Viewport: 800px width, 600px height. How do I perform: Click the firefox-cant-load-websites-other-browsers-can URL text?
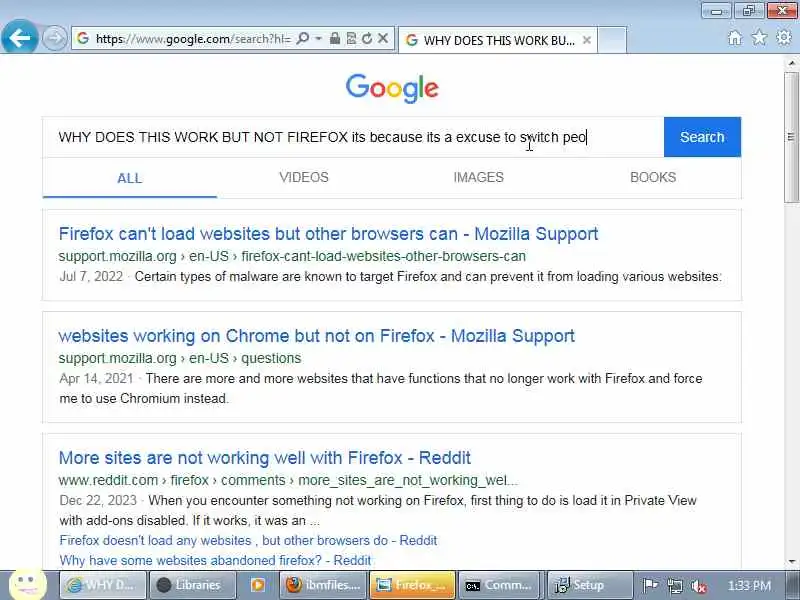[383, 256]
